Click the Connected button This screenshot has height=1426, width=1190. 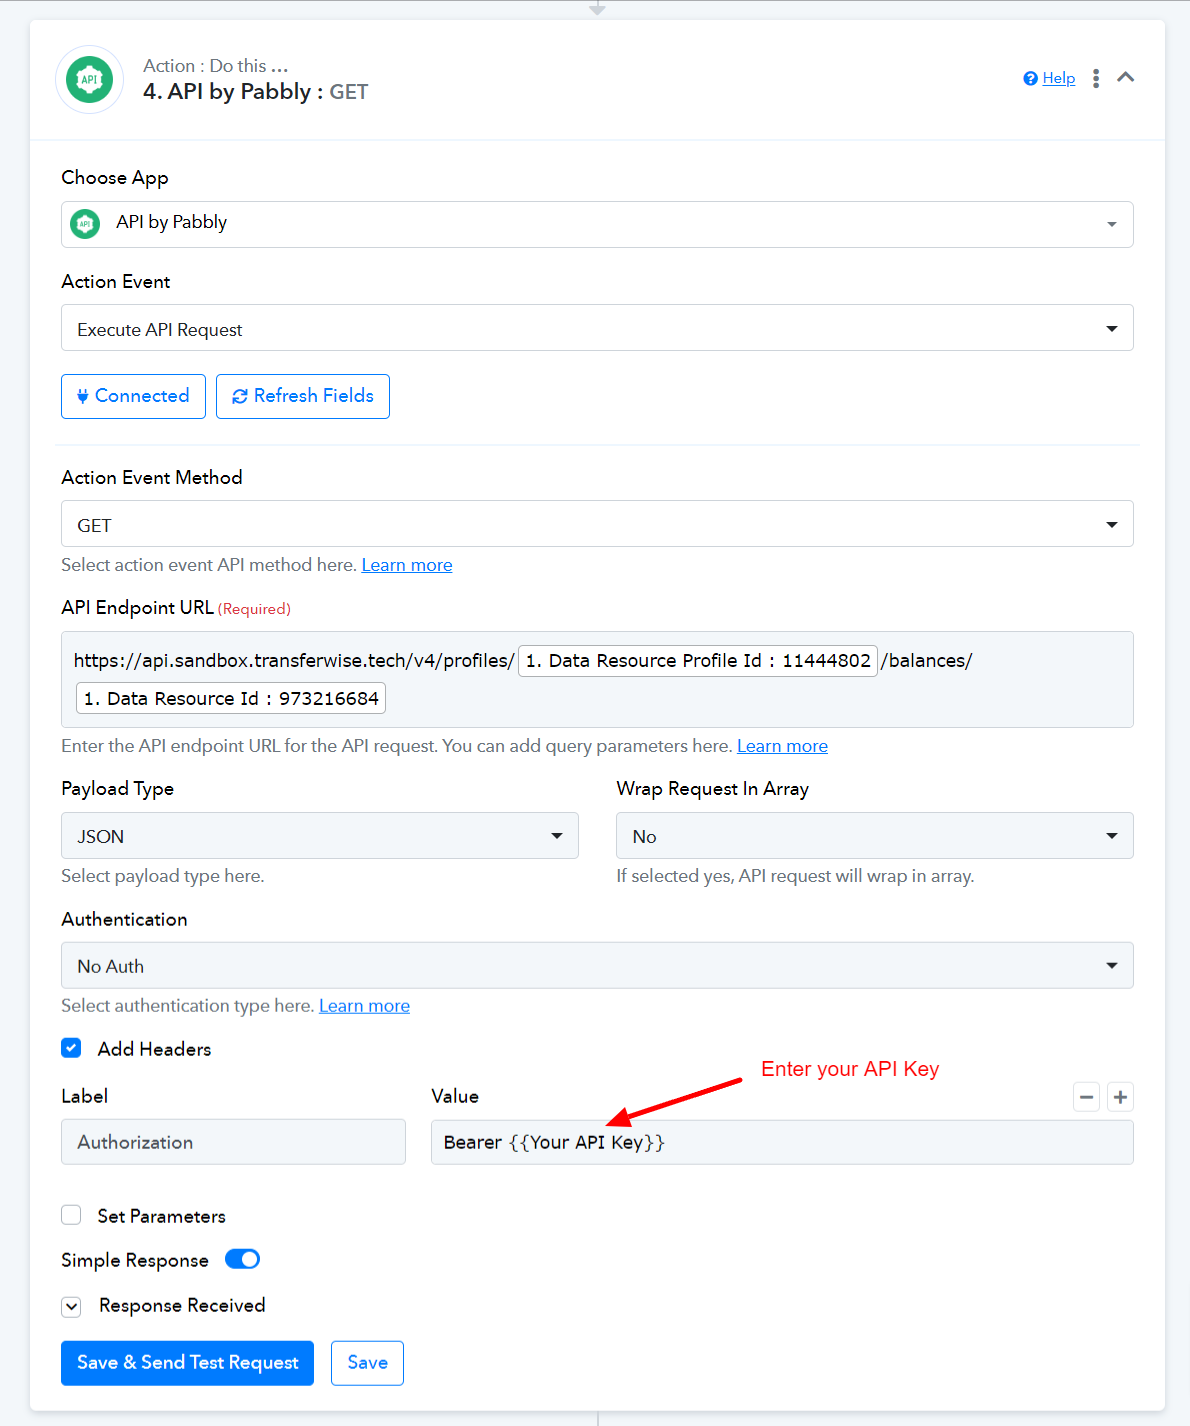click(x=133, y=396)
